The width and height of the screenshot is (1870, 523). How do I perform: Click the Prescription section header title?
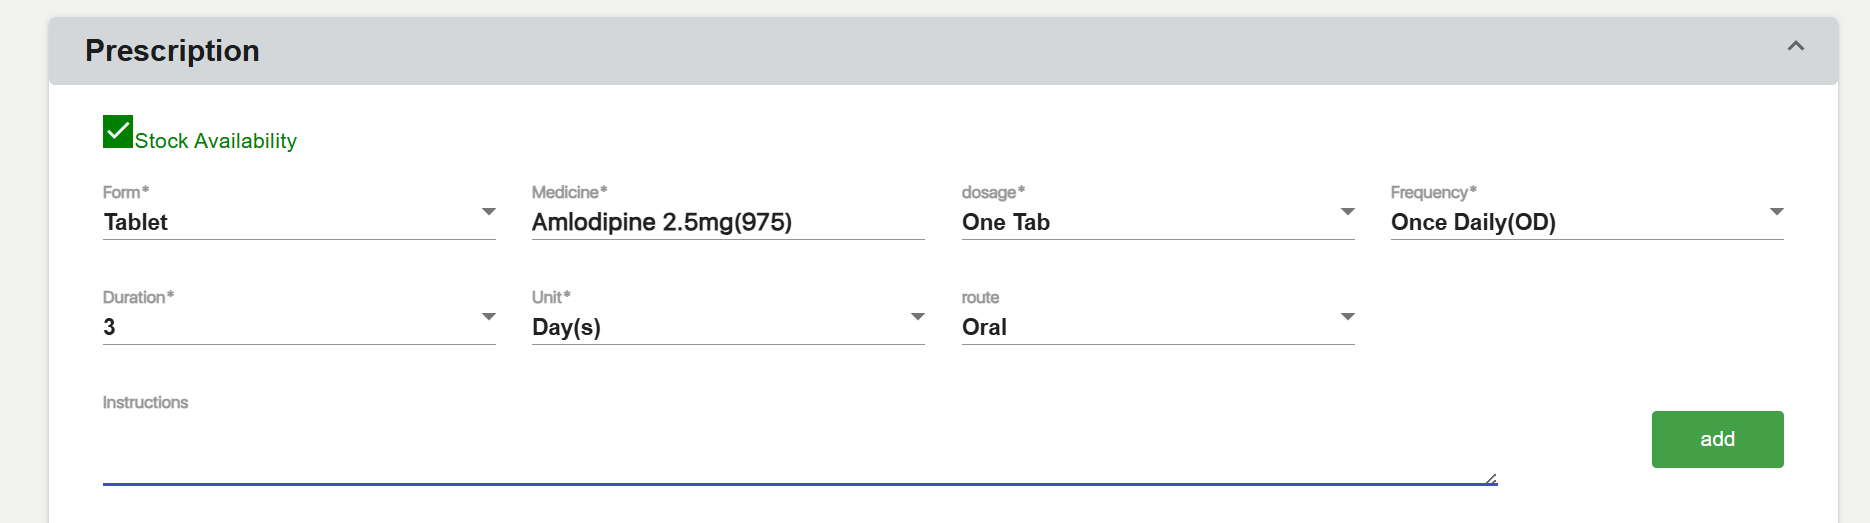point(172,51)
